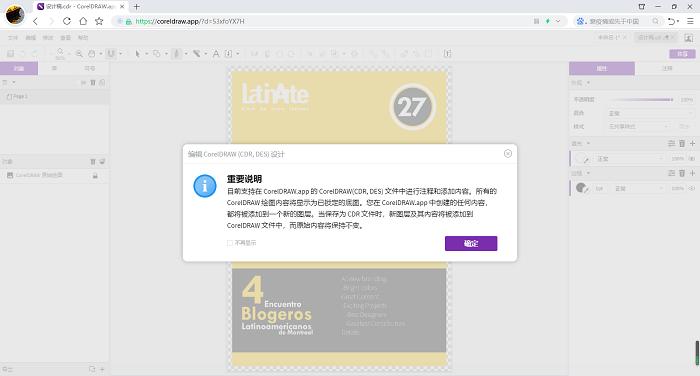This screenshot has width=700, height=376.
Task: Open the blend mode 正常 dropdown
Action: tap(651, 113)
